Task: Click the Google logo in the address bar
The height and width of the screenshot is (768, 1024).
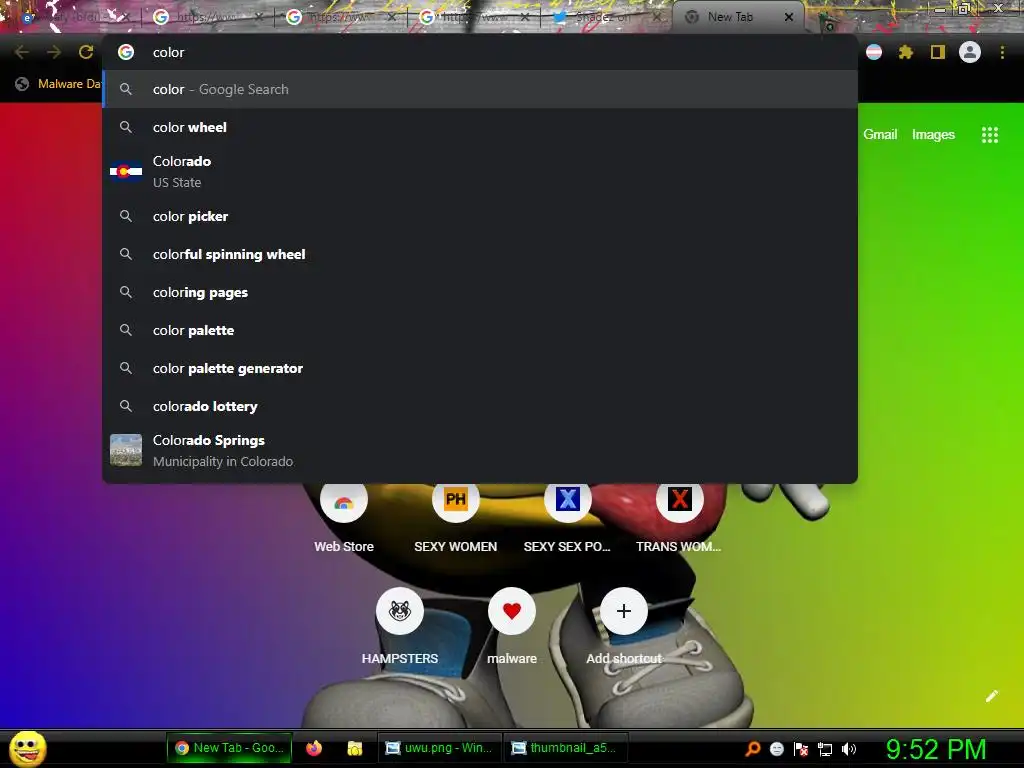Action: pyautogui.click(x=126, y=52)
